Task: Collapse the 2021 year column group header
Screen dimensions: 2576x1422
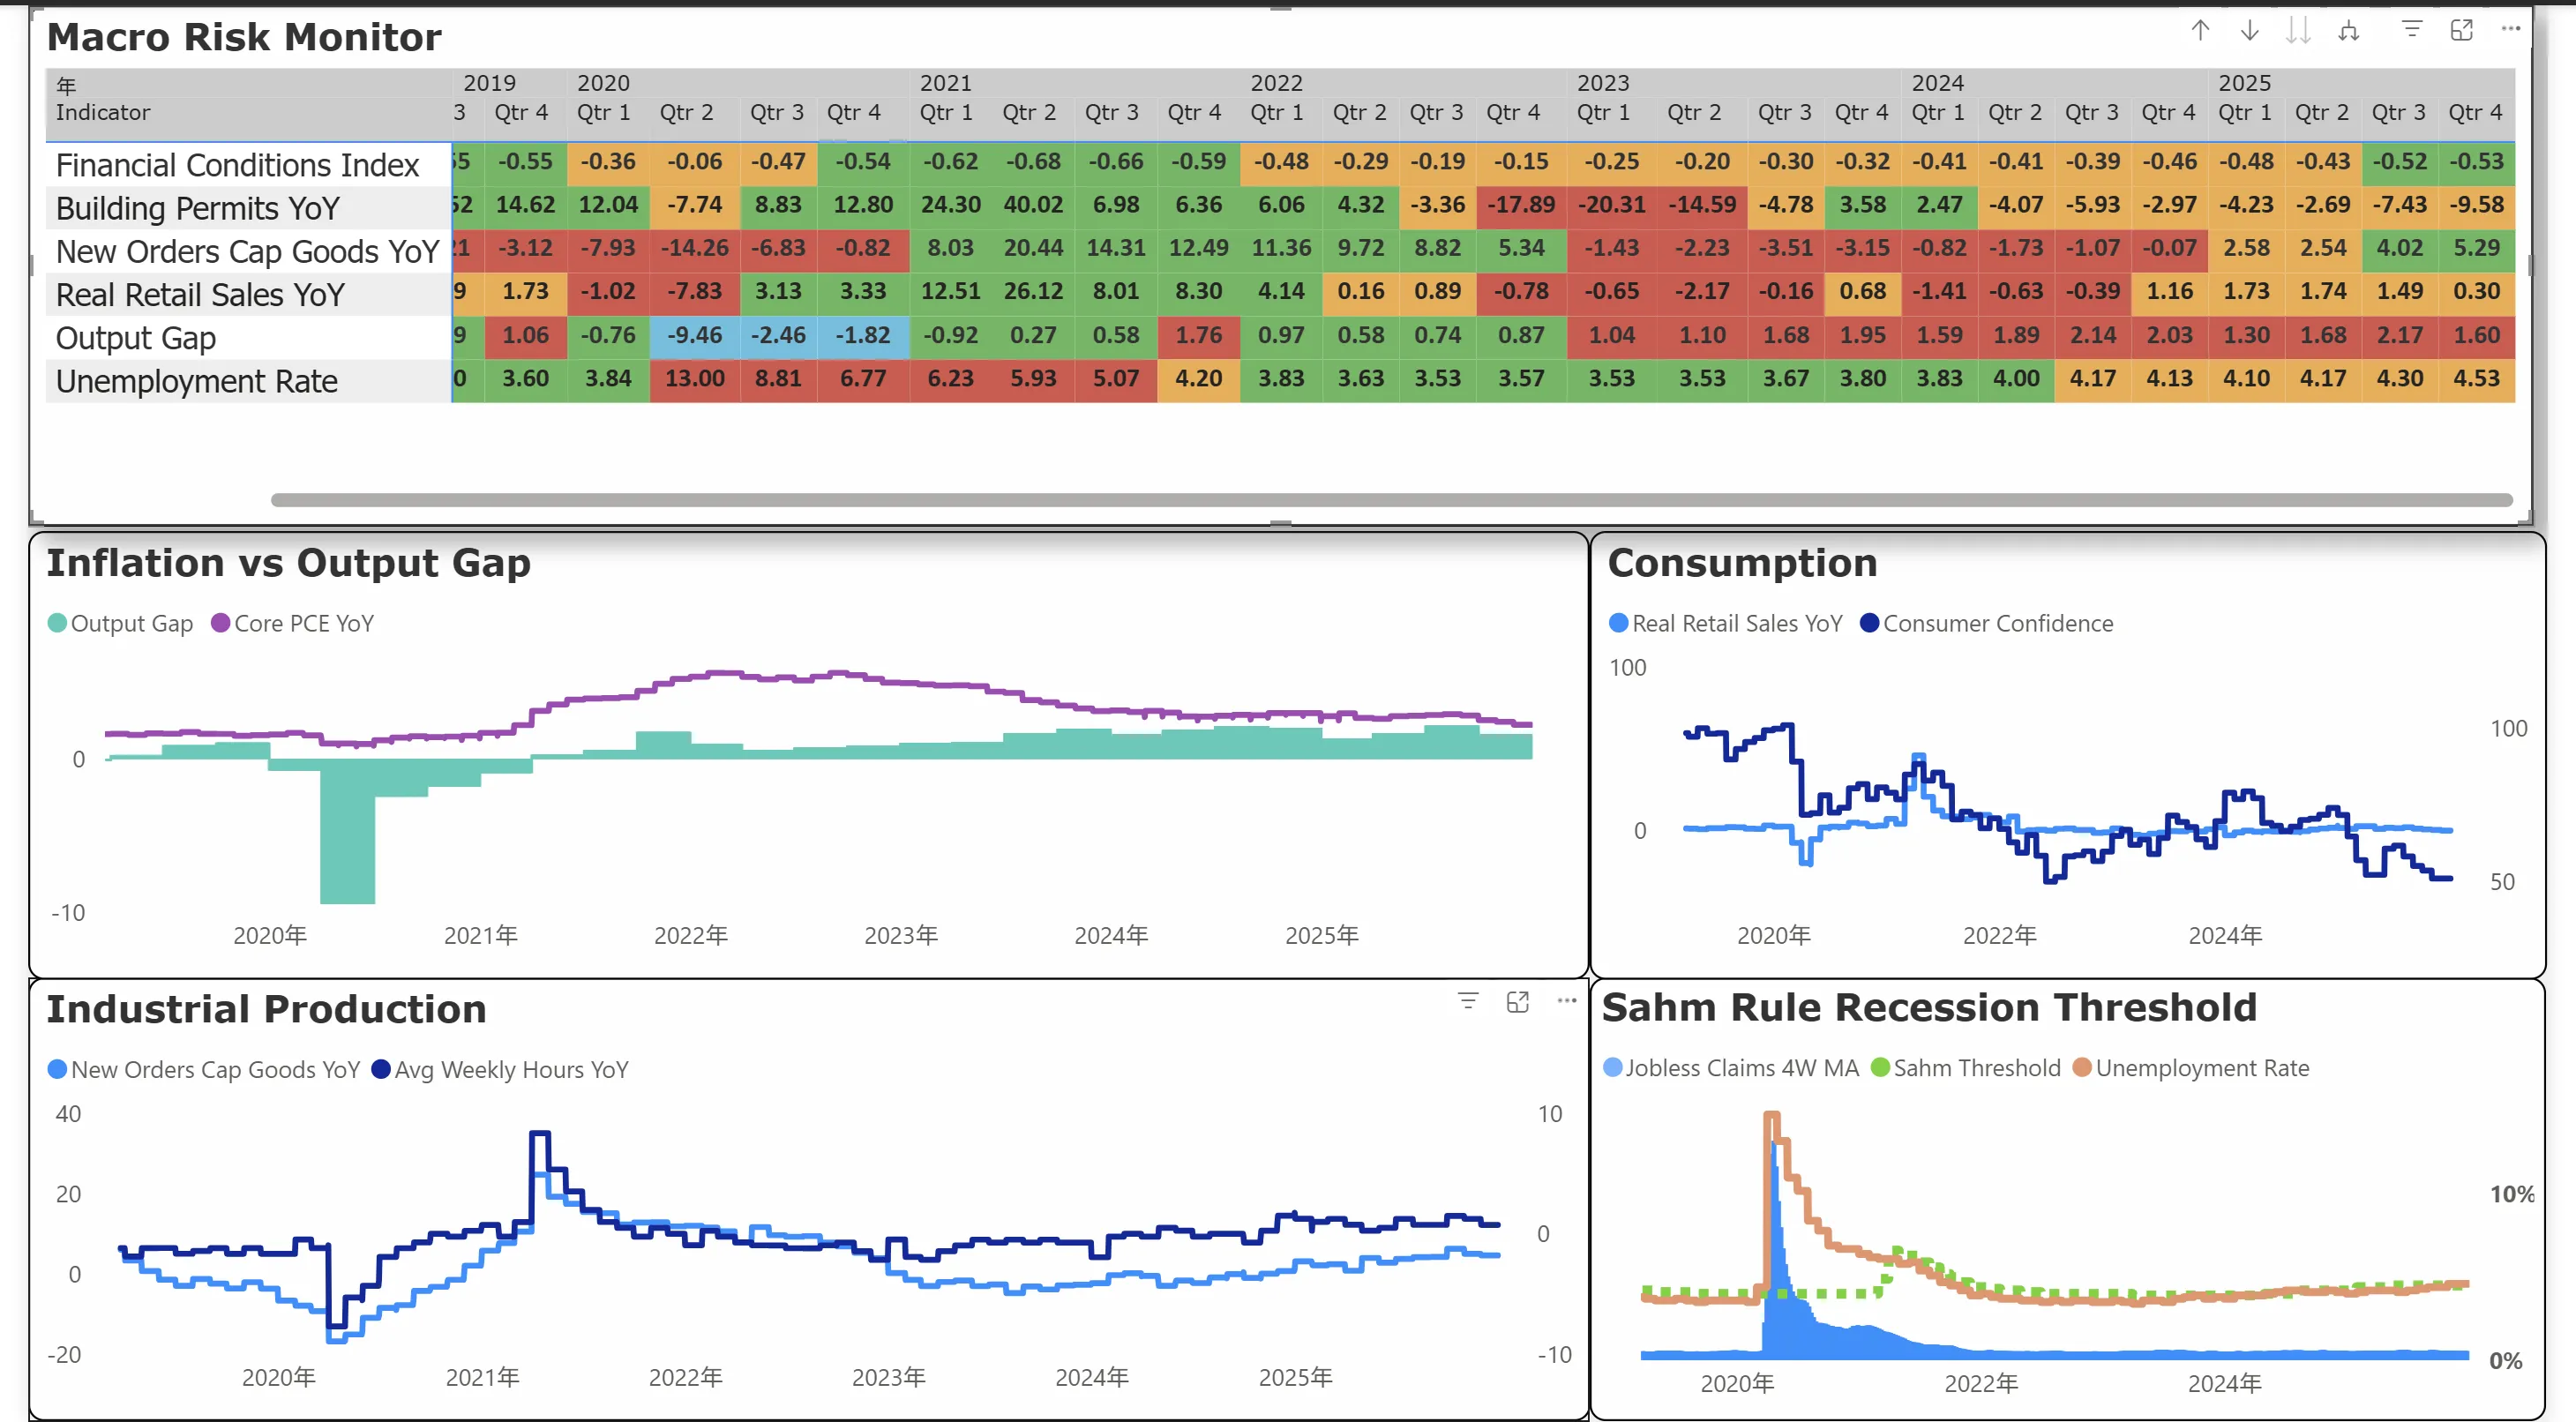Action: click(x=946, y=83)
